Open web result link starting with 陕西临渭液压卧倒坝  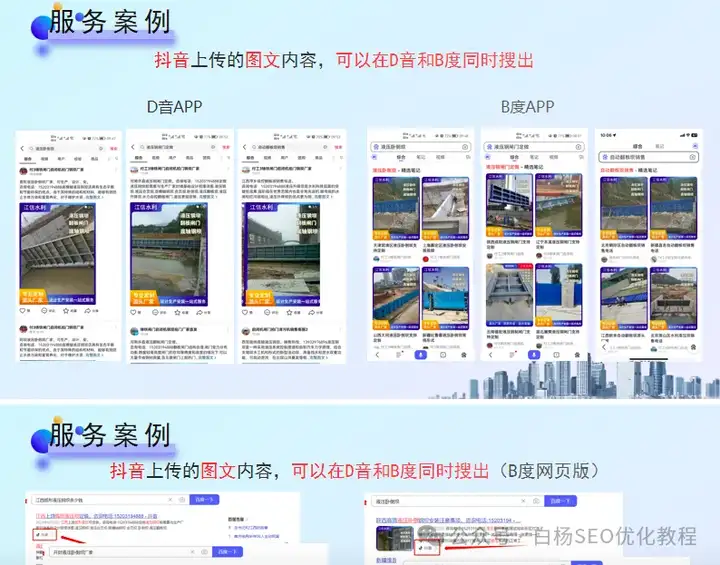point(448,521)
